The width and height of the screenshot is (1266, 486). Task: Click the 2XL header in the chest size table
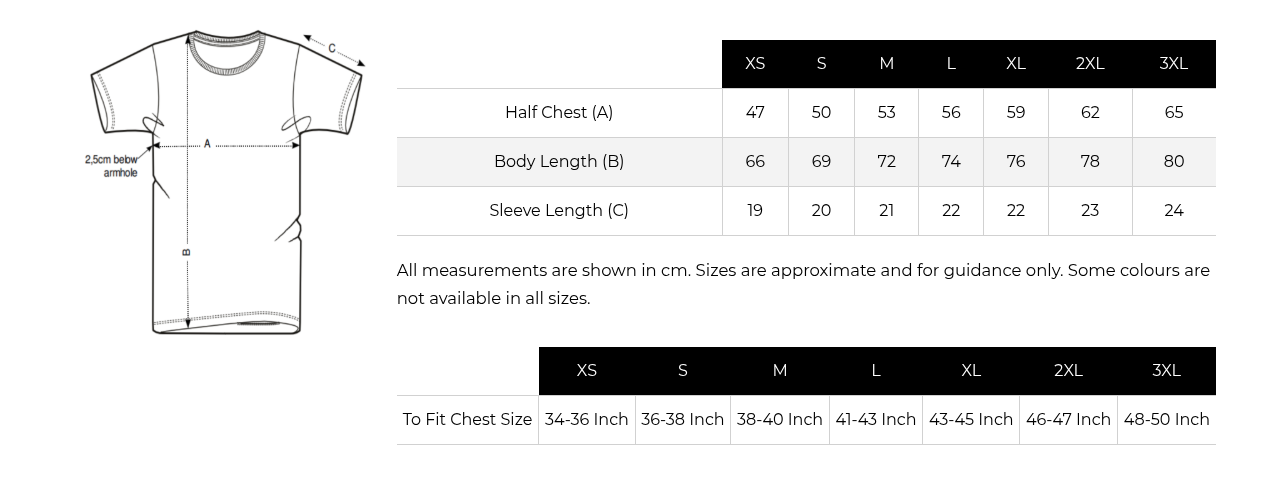pyautogui.click(x=1068, y=370)
